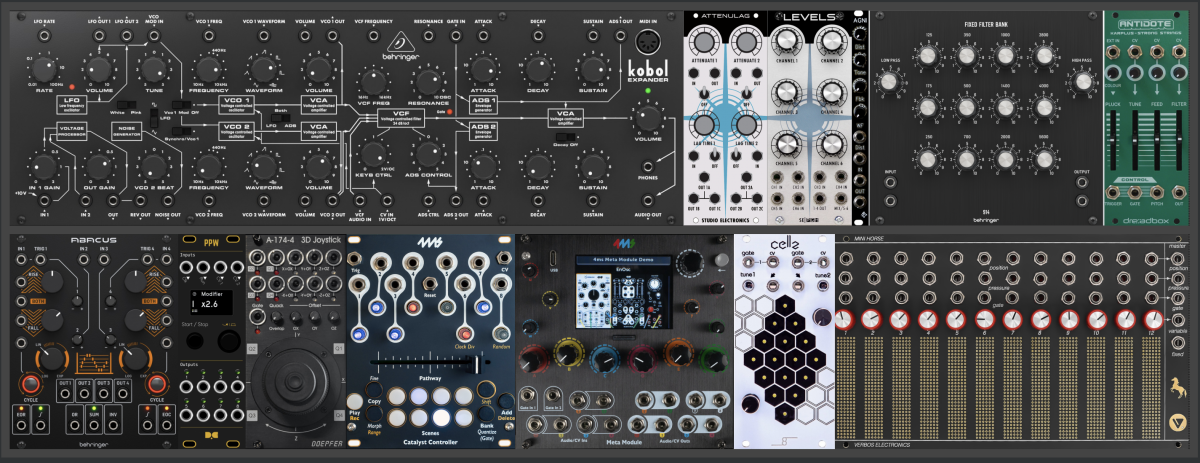Image resolution: width=1200 pixels, height=463 pixels.
Task: Click the IN 1 GAIN knob
Action: 43,166
